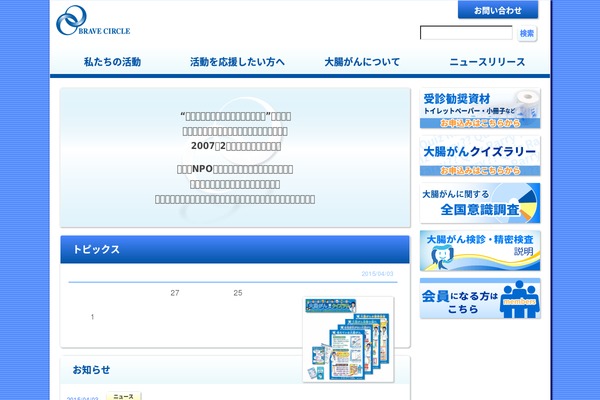Click the 検索 search button
Screen dimensions: 600x400
[x=527, y=33]
